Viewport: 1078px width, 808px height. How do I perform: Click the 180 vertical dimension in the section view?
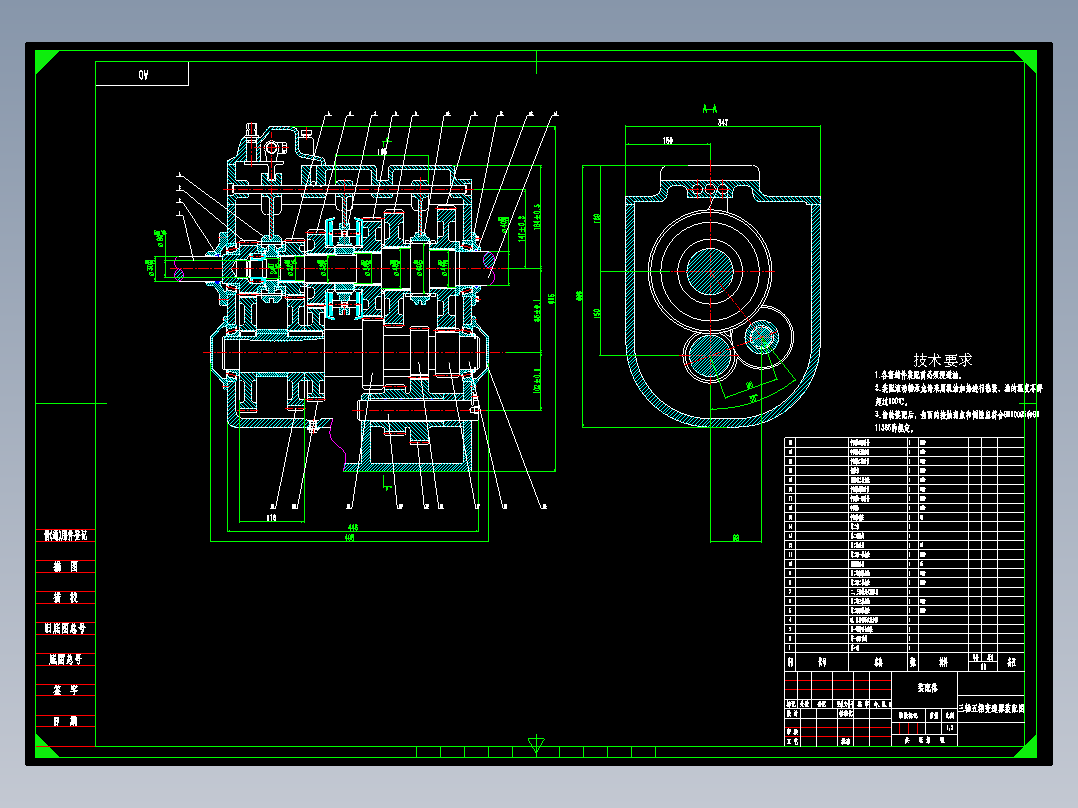coord(597,218)
